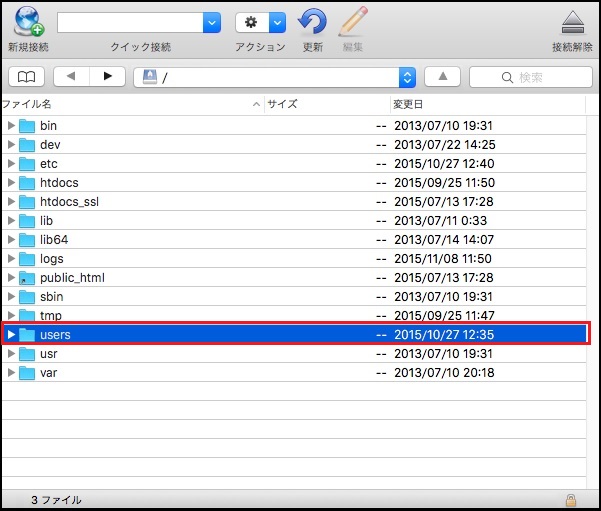Open the Quick Connect dropdown
601x511 pixels.
point(212,22)
